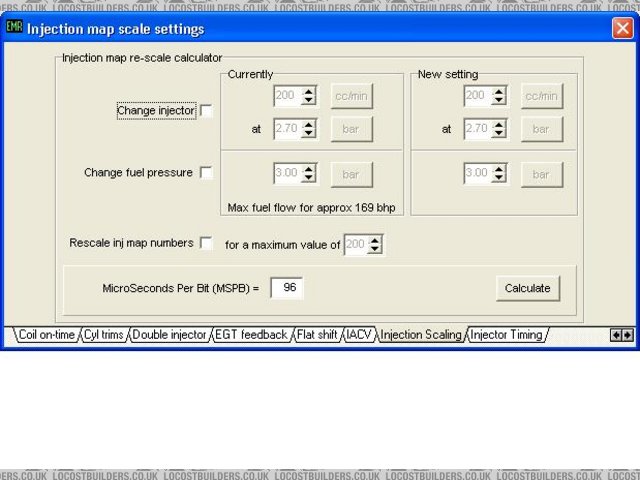The height and width of the screenshot is (480, 640).
Task: Click the Currently injector bar unit button
Action: click(351, 129)
